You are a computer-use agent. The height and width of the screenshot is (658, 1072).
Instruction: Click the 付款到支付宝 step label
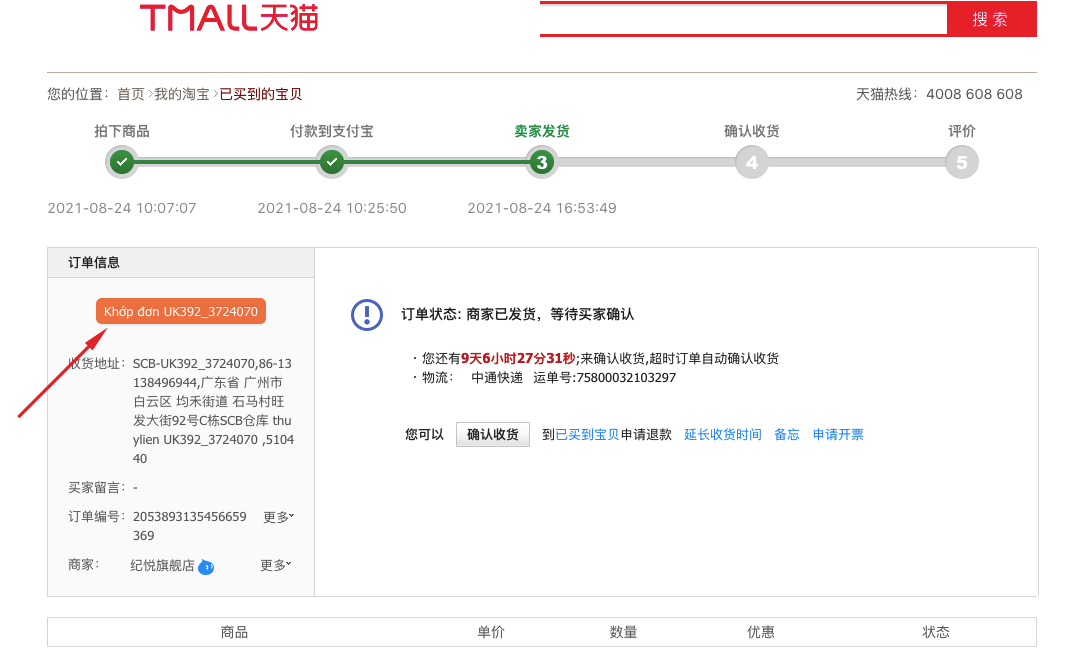[x=332, y=131]
